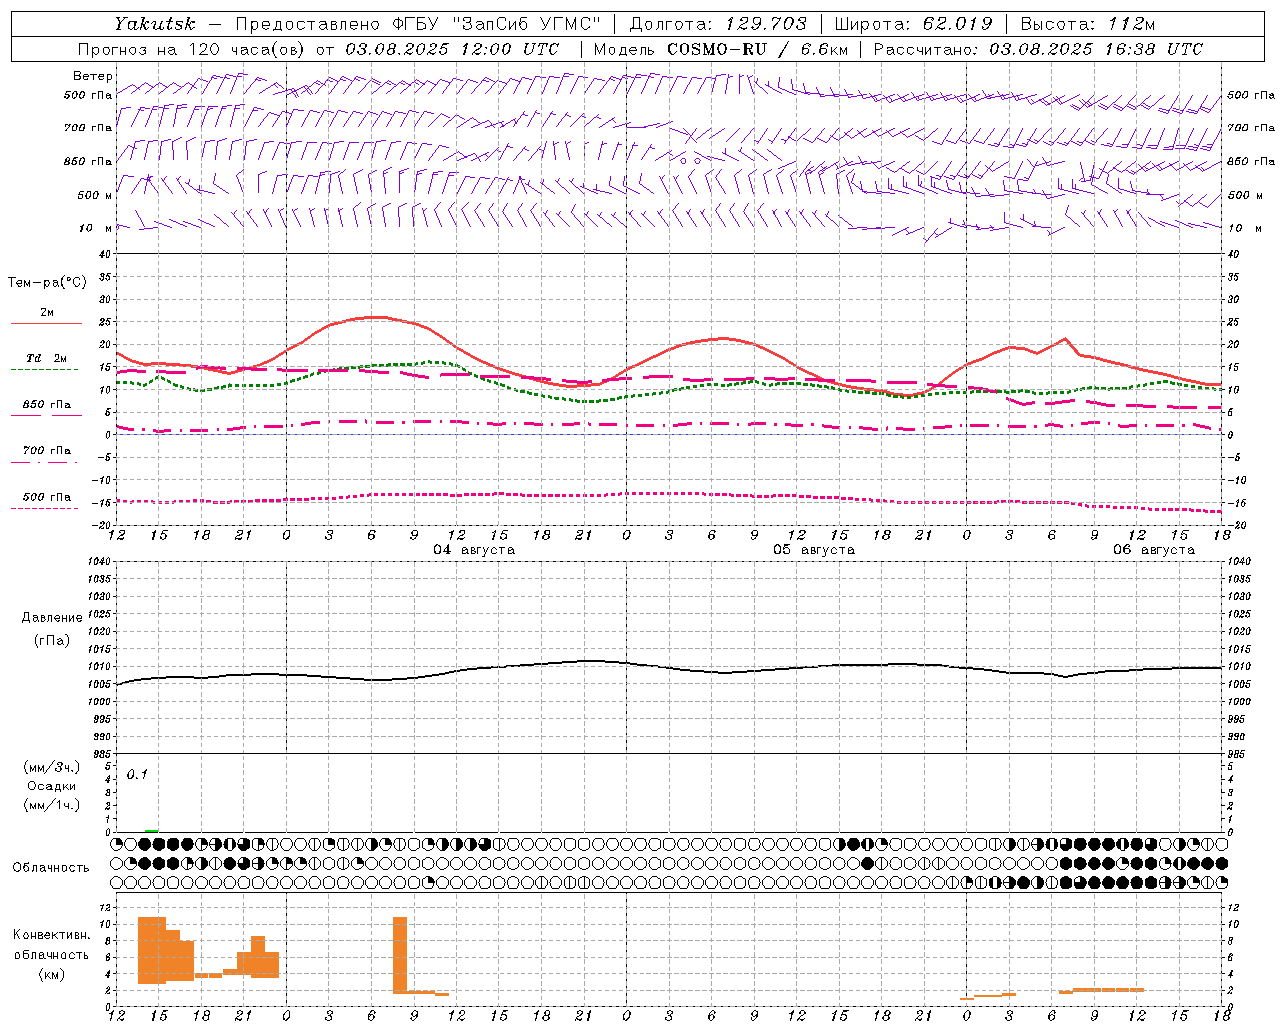Click the Высота: 112м value

1088,24
